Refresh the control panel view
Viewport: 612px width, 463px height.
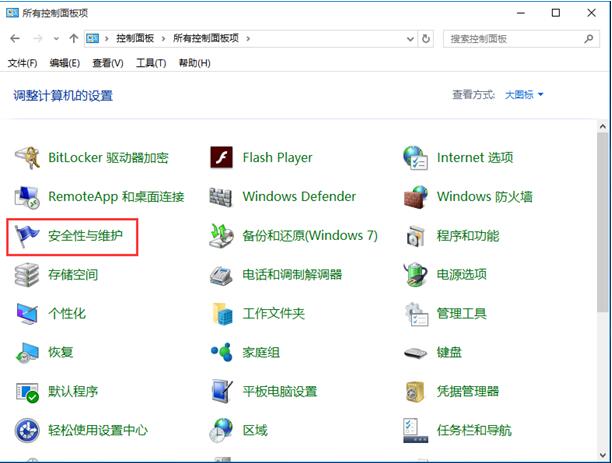coord(426,39)
